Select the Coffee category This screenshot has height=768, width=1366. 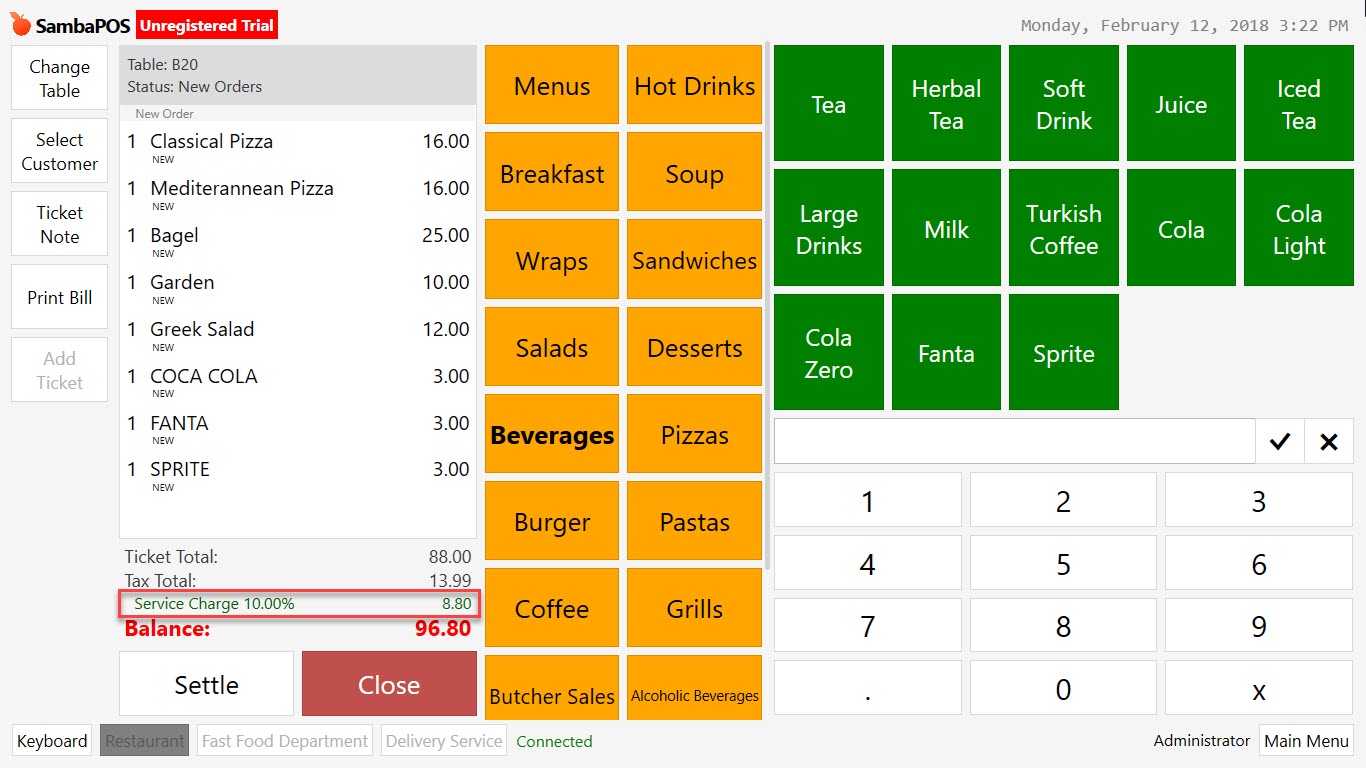(552, 609)
